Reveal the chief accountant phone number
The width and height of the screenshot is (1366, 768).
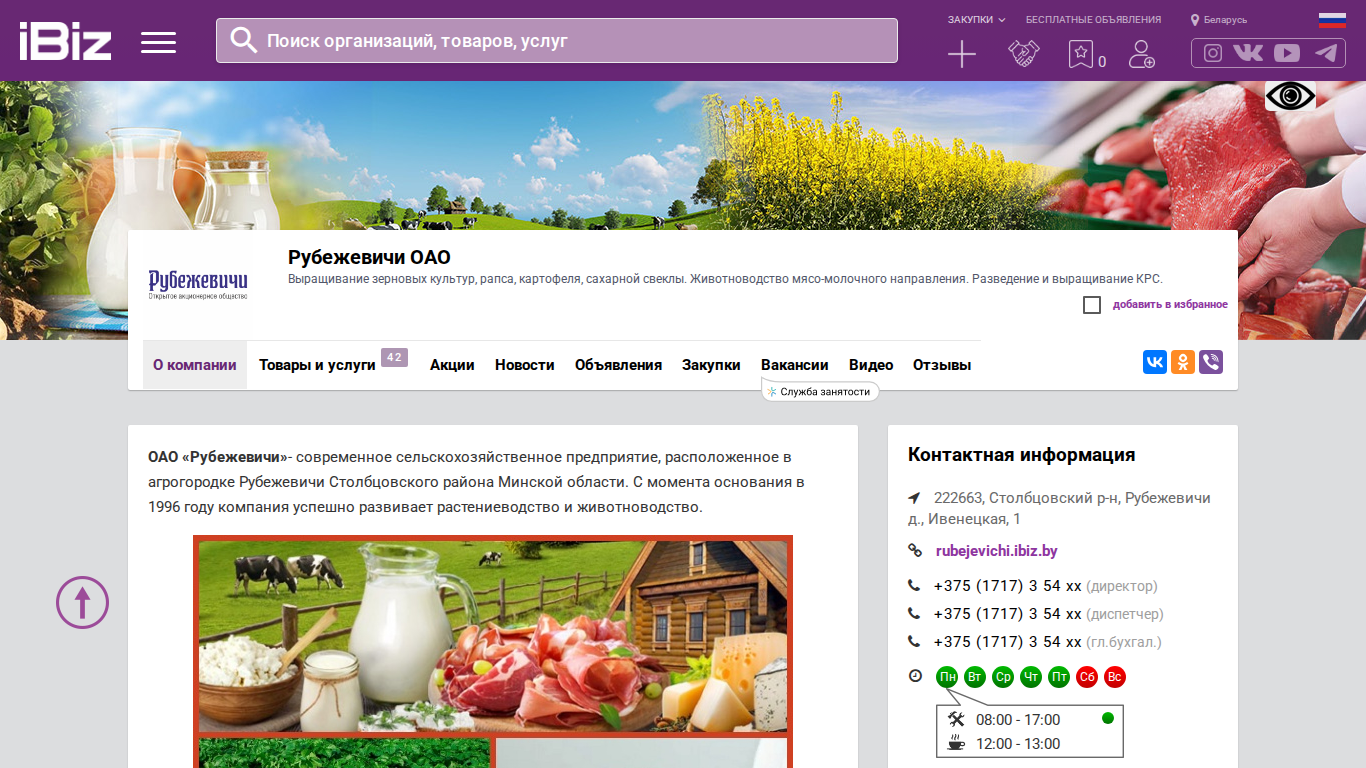click(x=1008, y=642)
